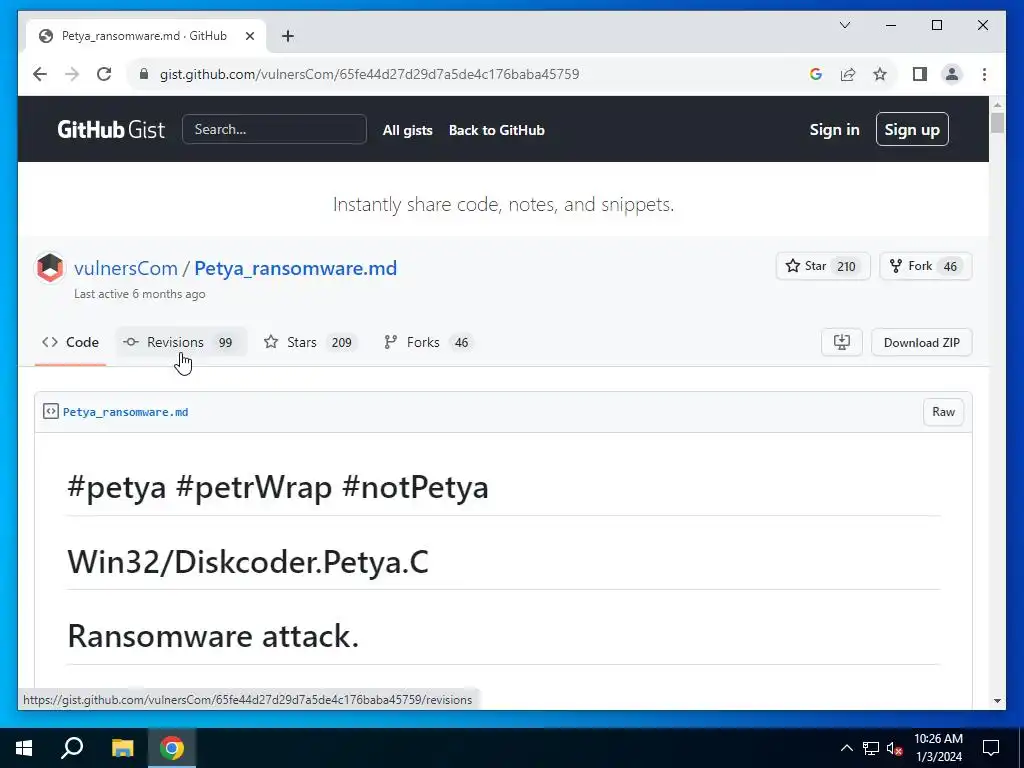Go Back to GitHub
The image size is (1024, 768).
click(x=496, y=130)
